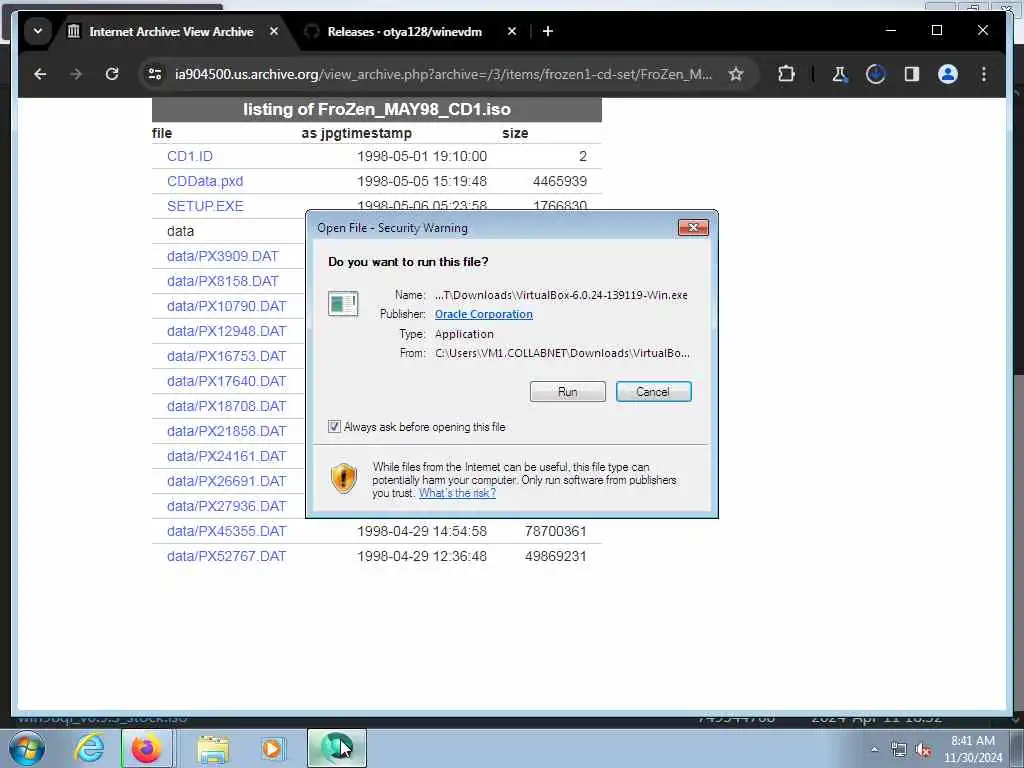Viewport: 1024px width, 768px height.
Task: Open Chrome Labs flask icon
Action: (839, 74)
